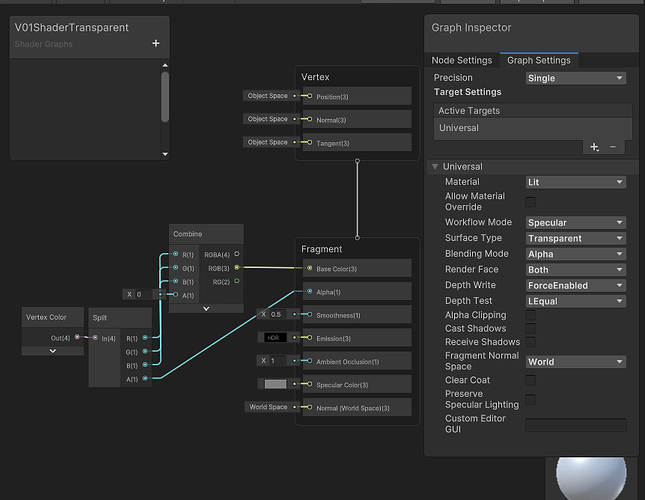The image size is (645, 500).
Task: Select the Combine node title
Action: 188,234
